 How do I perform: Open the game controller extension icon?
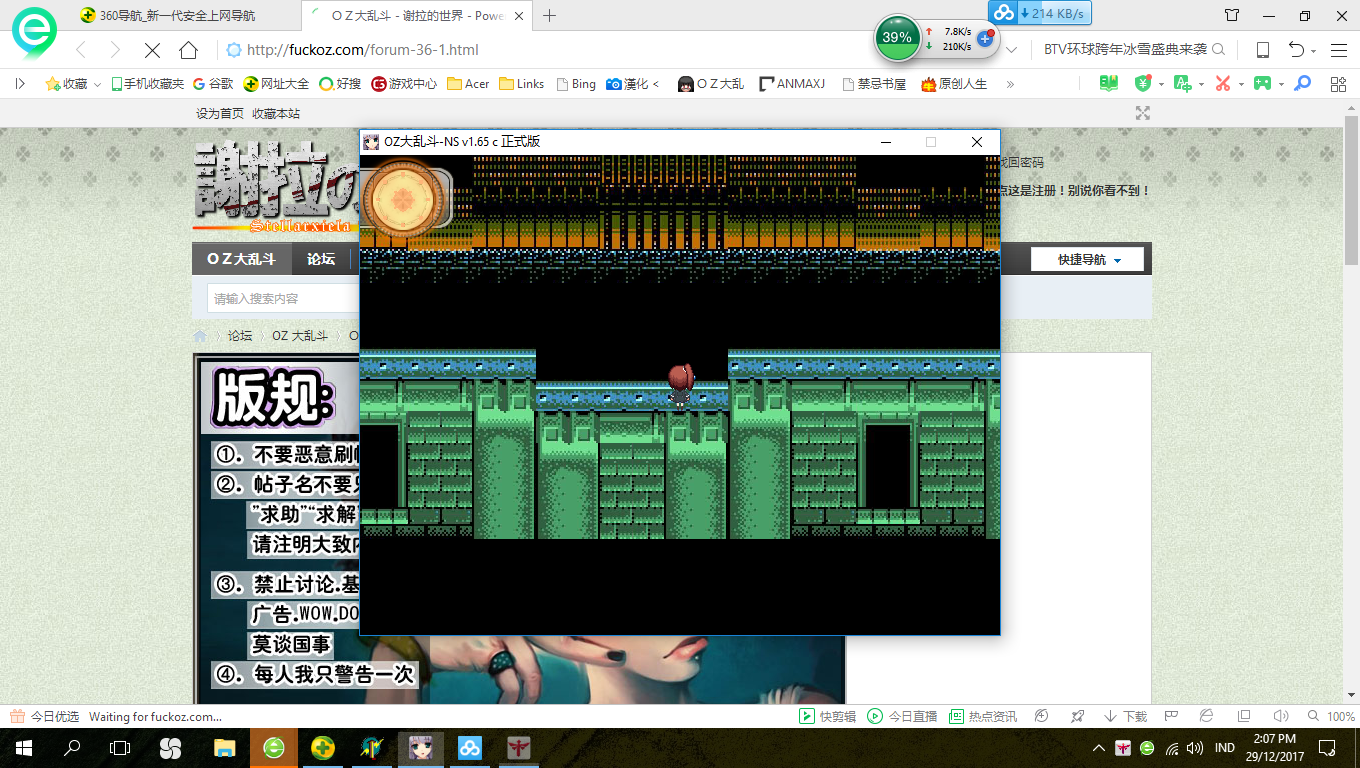[1263, 84]
